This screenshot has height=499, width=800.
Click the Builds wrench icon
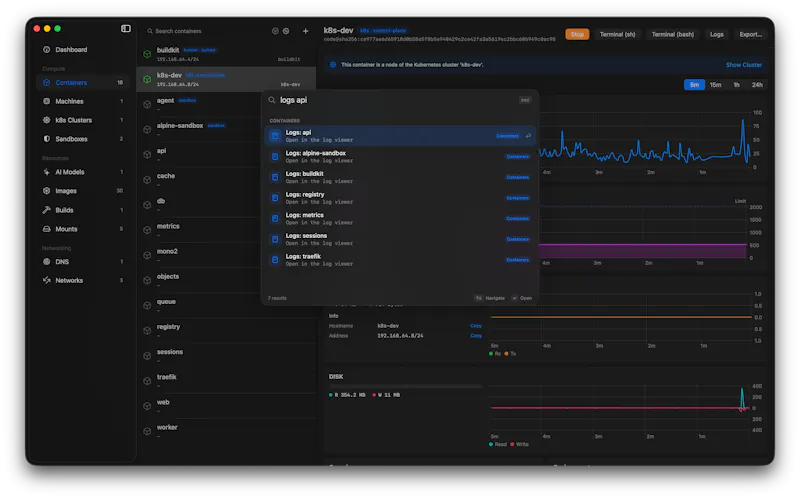click(46, 210)
